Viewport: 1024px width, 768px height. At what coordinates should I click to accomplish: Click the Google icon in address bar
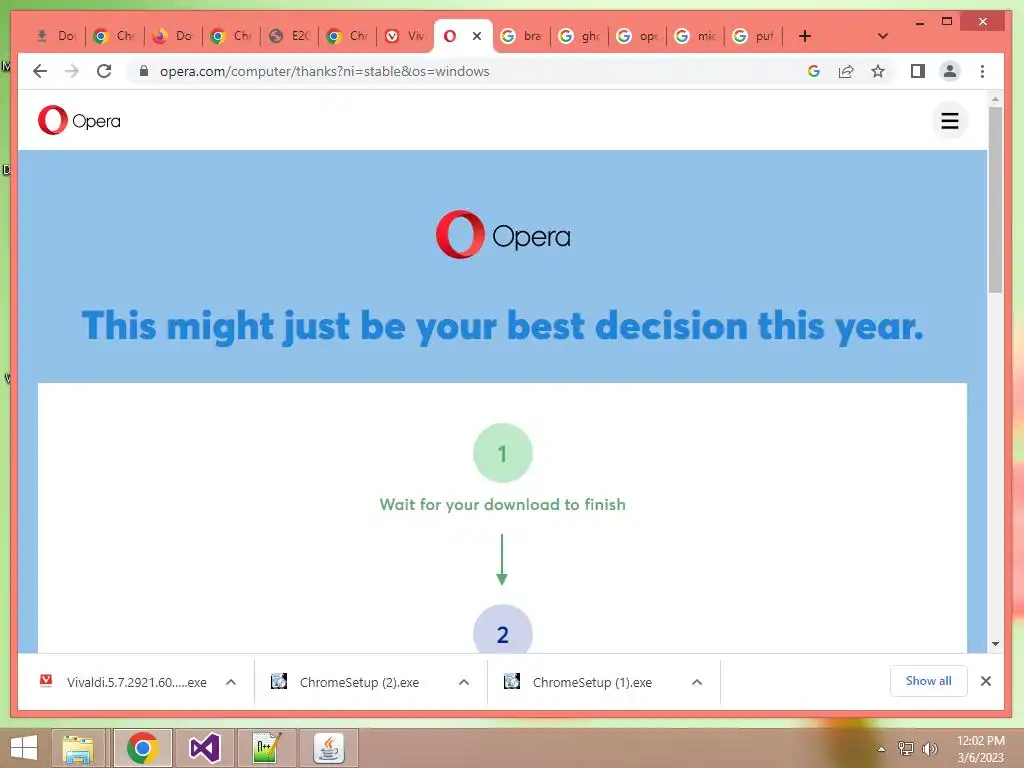click(x=814, y=71)
